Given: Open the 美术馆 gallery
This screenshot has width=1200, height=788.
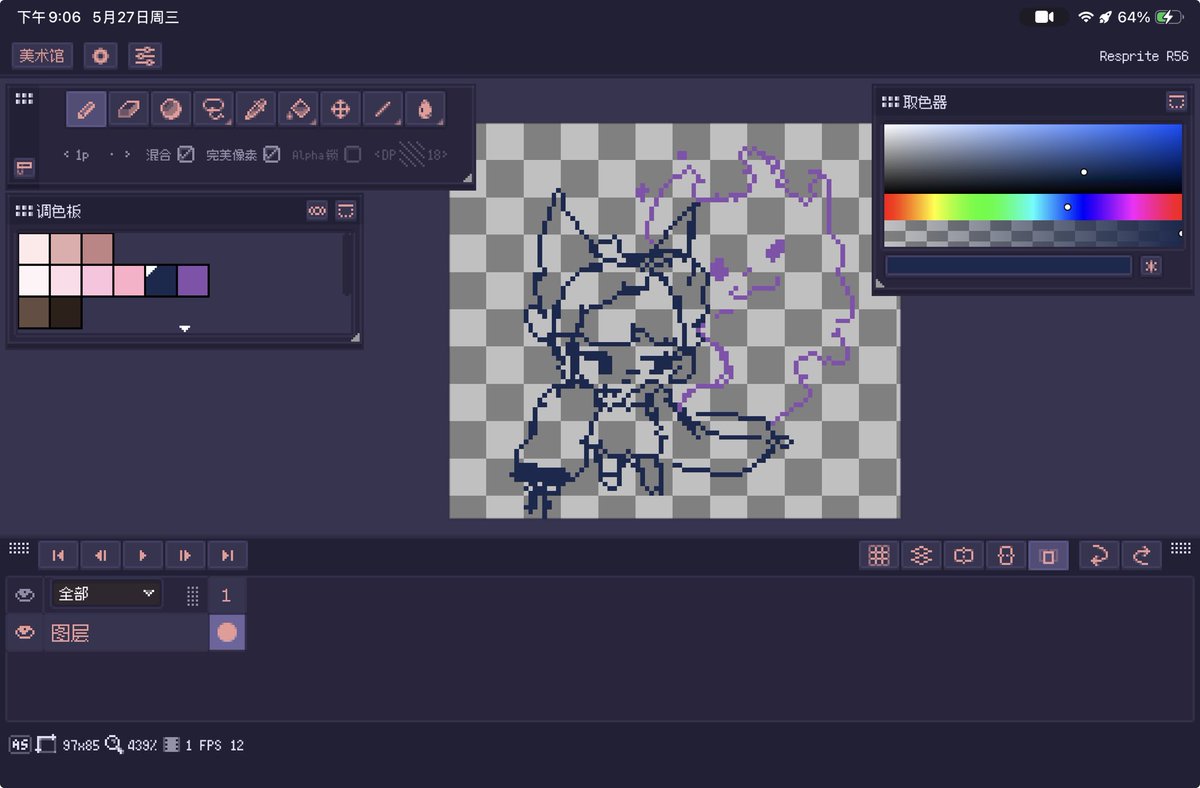Looking at the screenshot, I should pos(42,56).
